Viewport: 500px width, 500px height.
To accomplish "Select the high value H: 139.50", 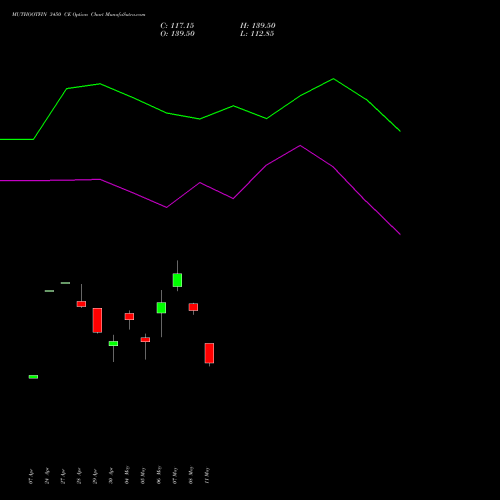I will tap(258, 26).
